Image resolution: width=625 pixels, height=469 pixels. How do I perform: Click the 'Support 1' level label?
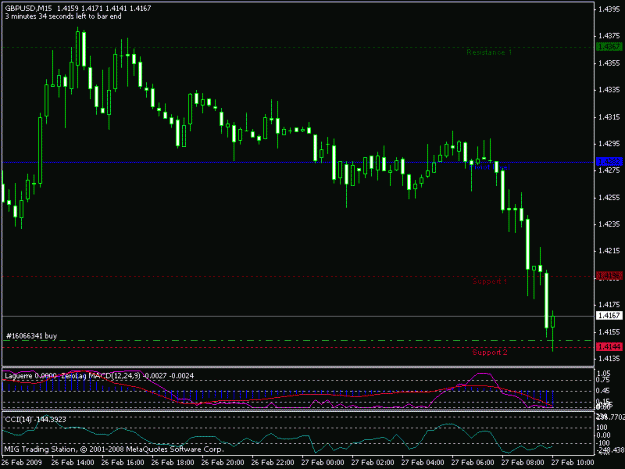(x=489, y=281)
